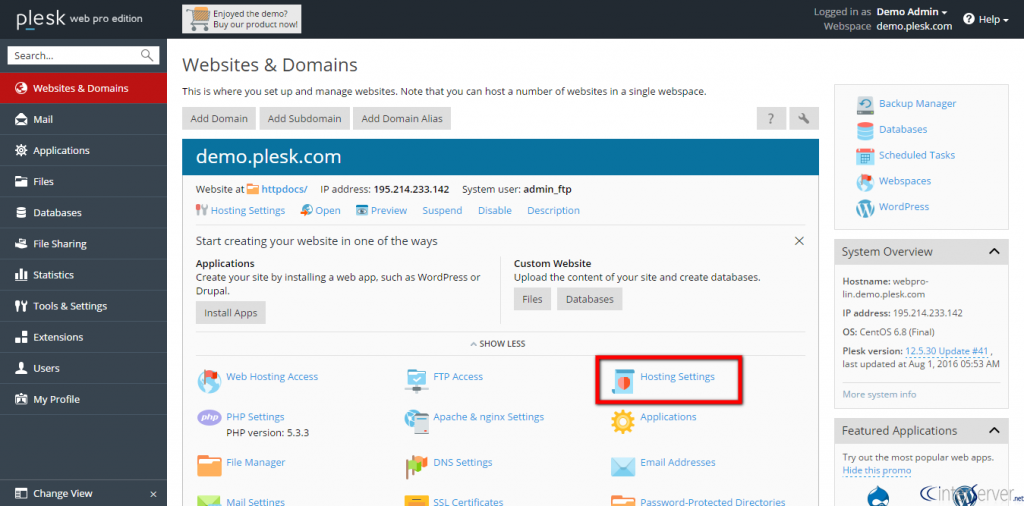Click the shopping cart Buy our product banner
Viewport: 1024px width, 506px height.
coord(242,19)
